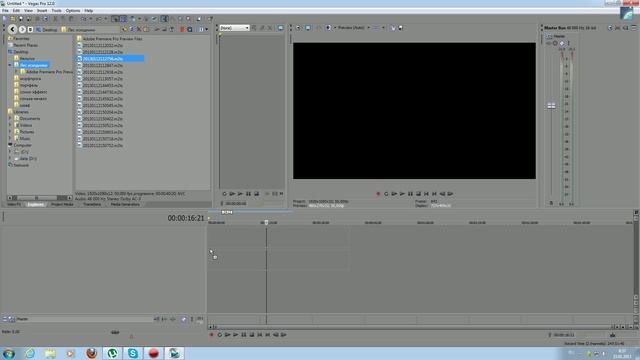The height and width of the screenshot is (360, 640).
Task: Go to project start in timeline transport
Action: [x=260, y=335]
